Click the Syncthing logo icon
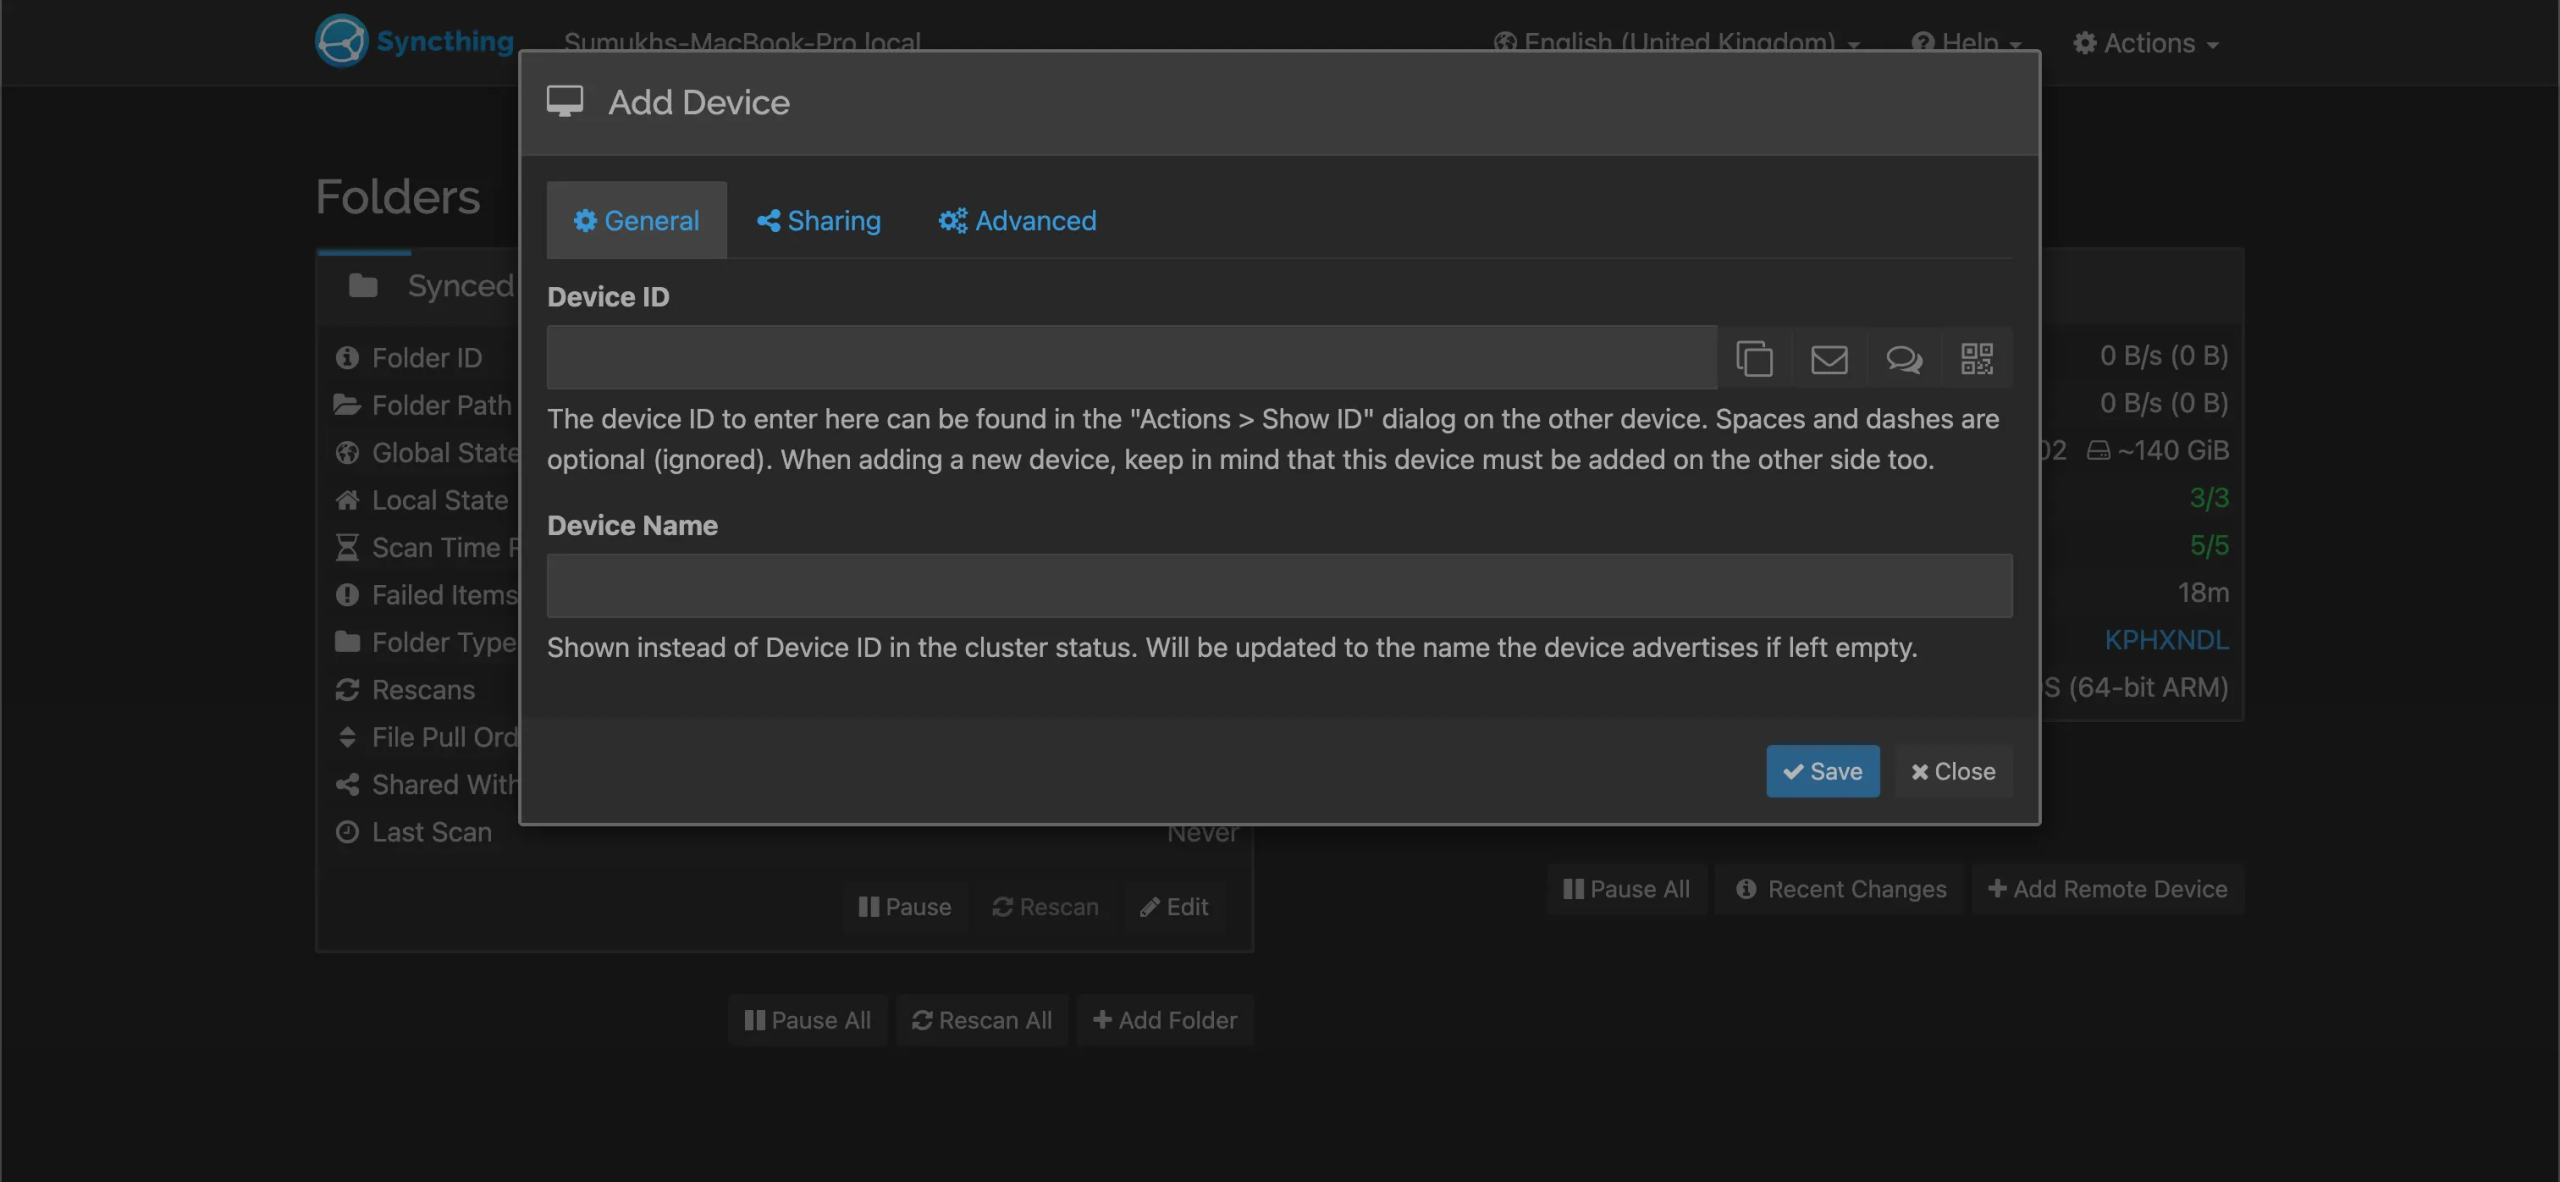This screenshot has width=2560, height=1182. [x=341, y=41]
